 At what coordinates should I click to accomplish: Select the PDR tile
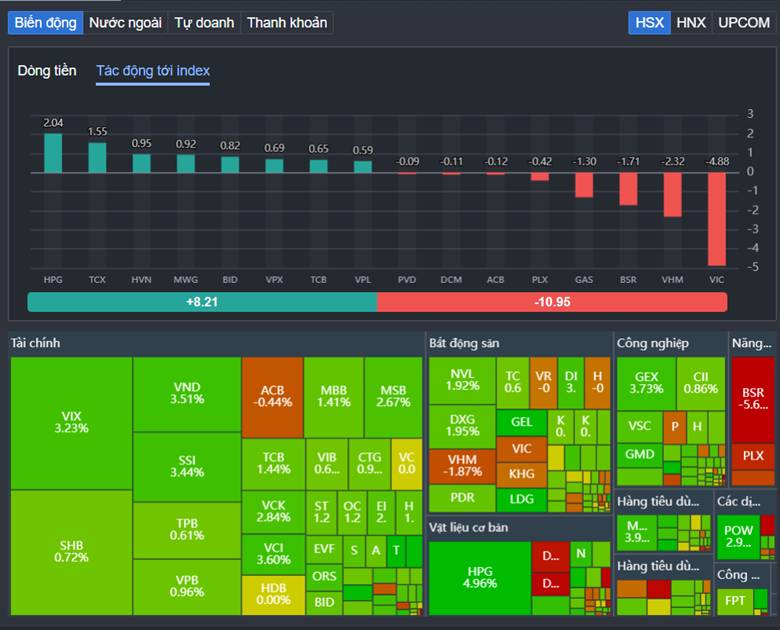pos(462,498)
